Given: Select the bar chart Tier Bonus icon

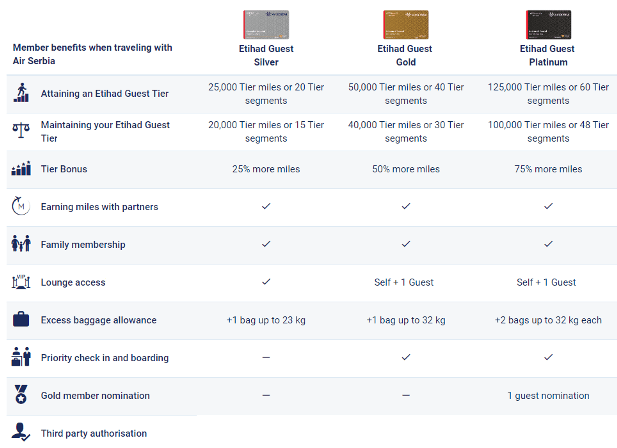Looking at the screenshot, I should click(21, 168).
